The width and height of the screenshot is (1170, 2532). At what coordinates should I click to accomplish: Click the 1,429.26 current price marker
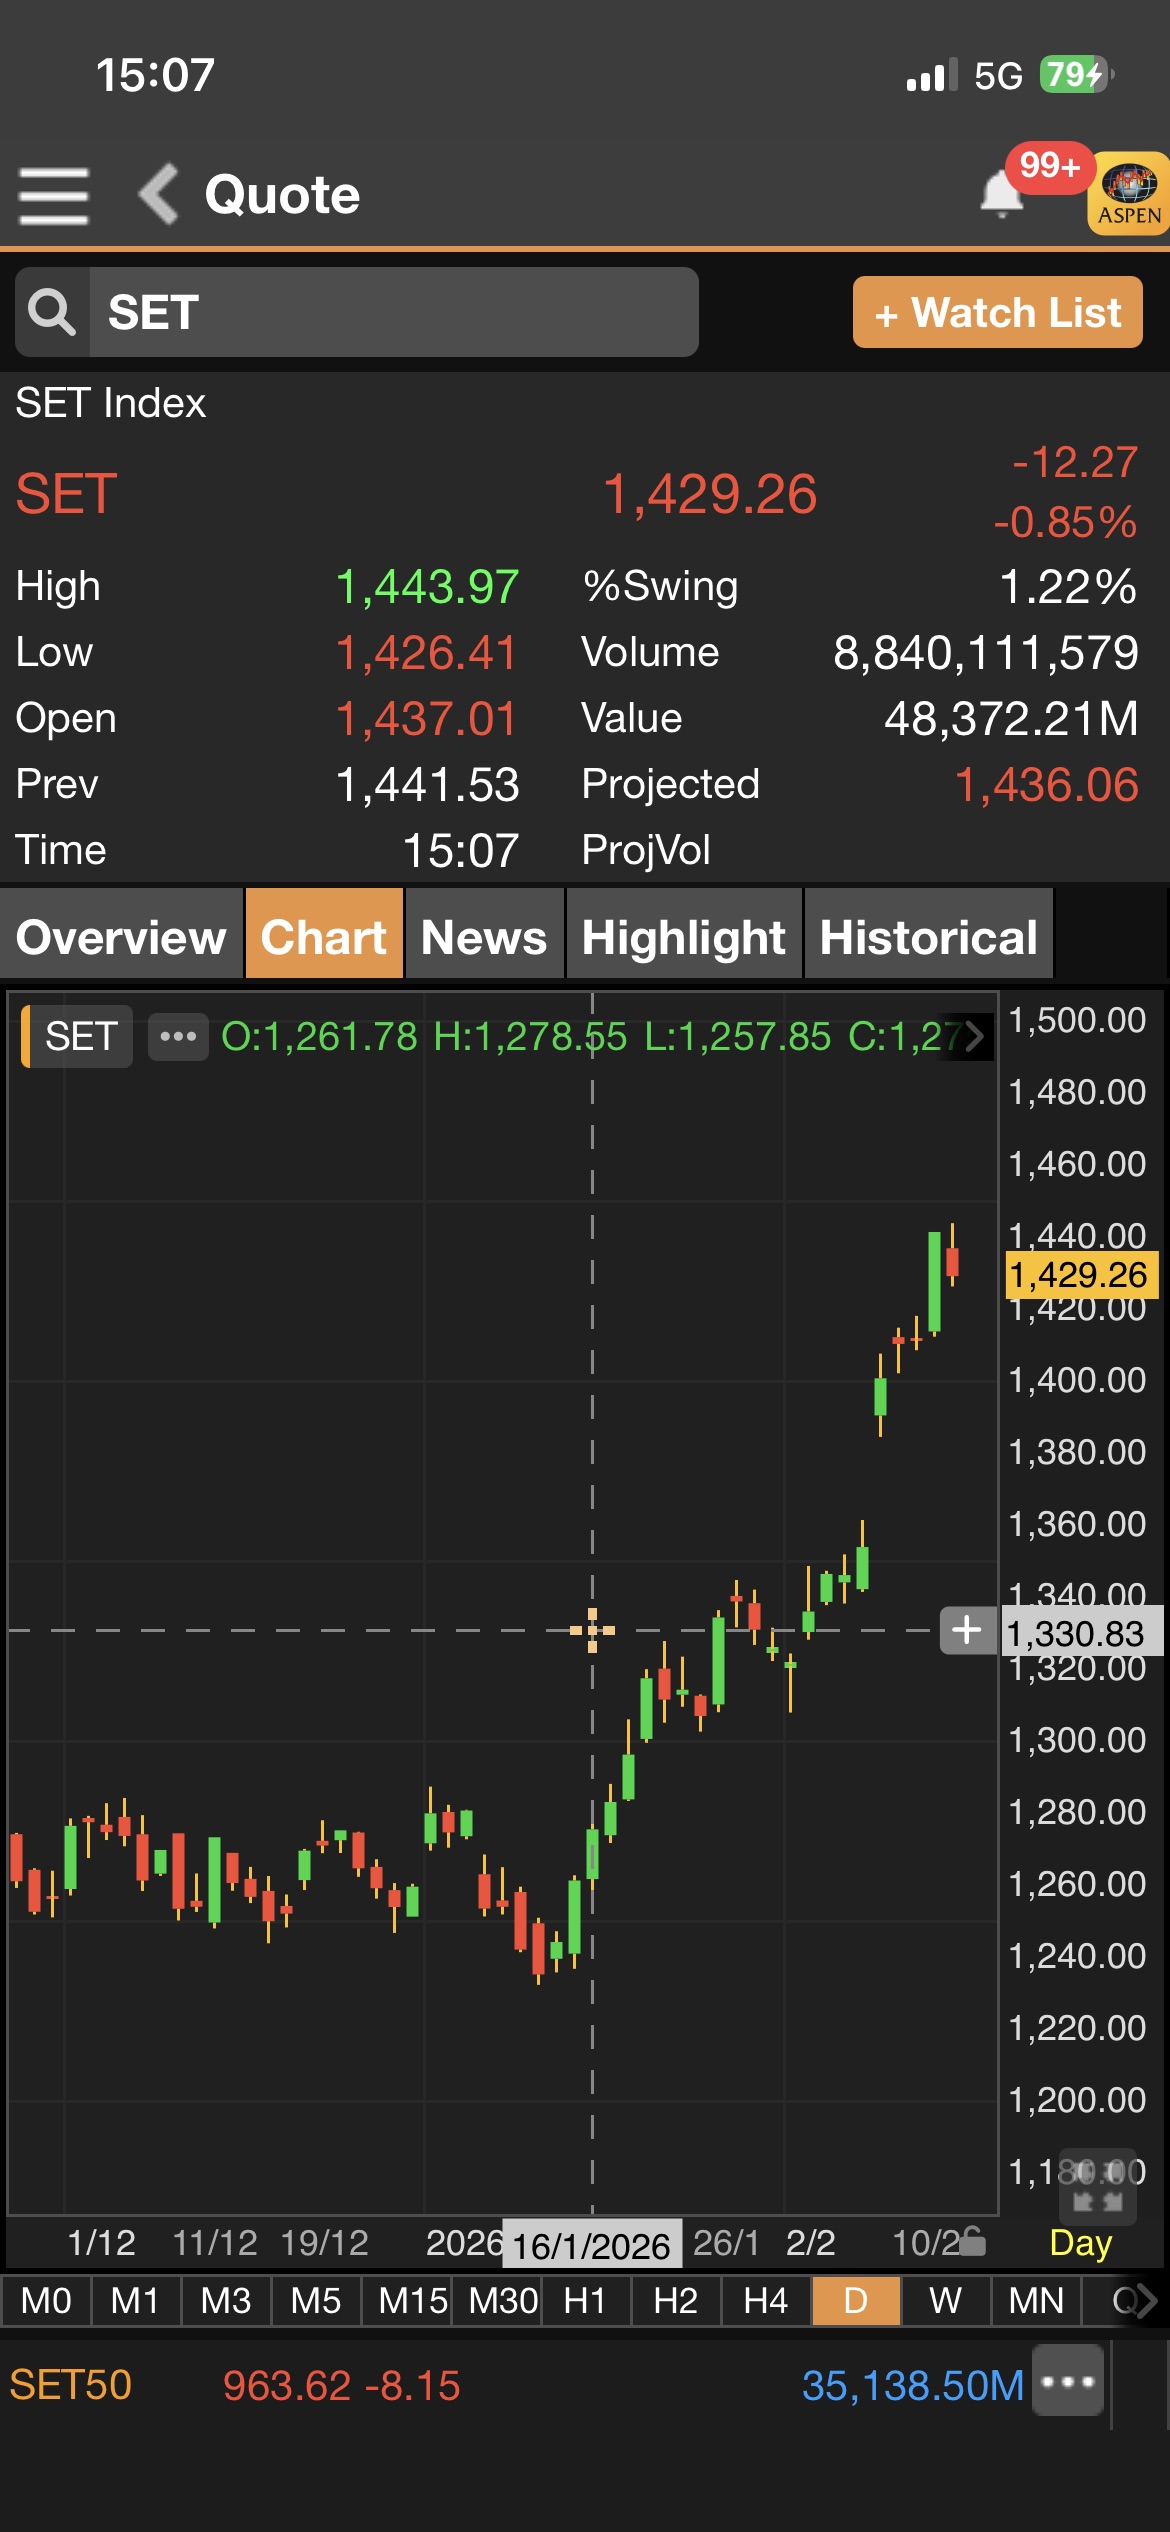pyautogui.click(x=1079, y=1275)
